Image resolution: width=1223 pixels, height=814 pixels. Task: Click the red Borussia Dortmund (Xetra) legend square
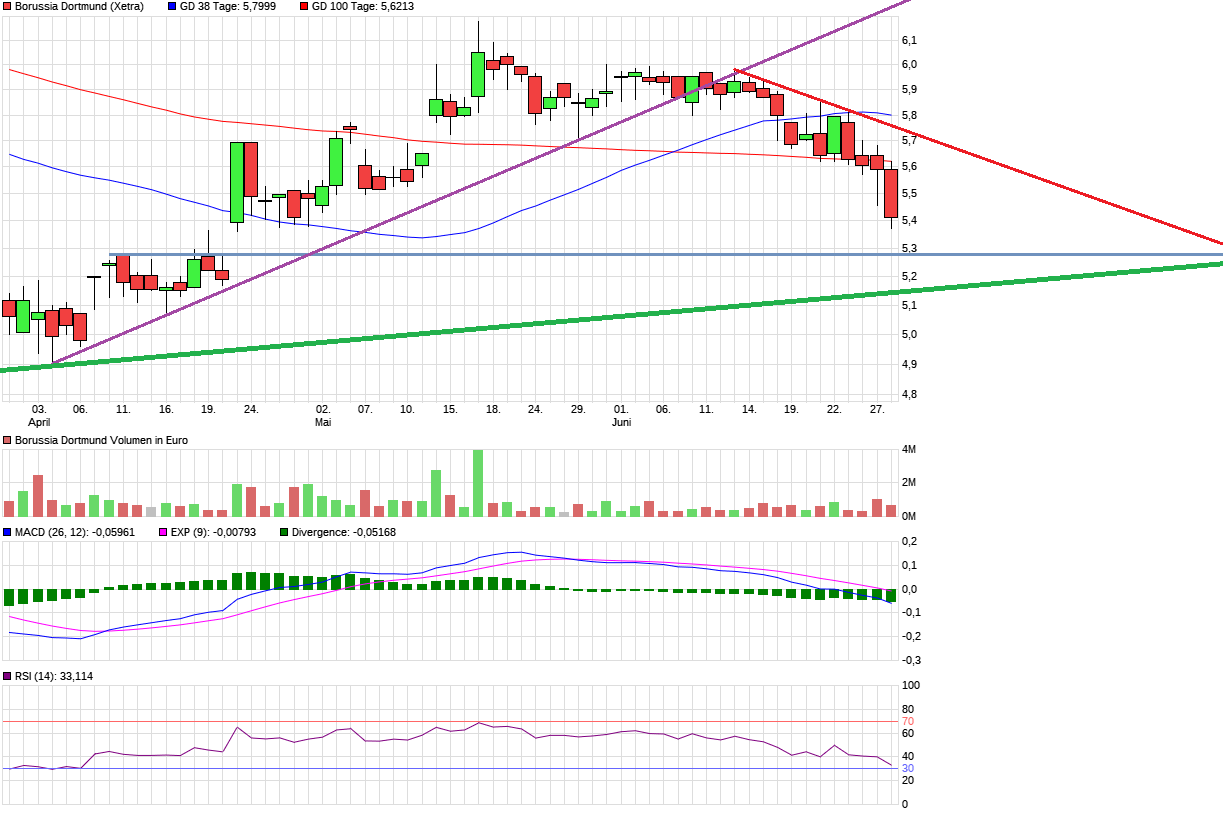pos(7,6)
